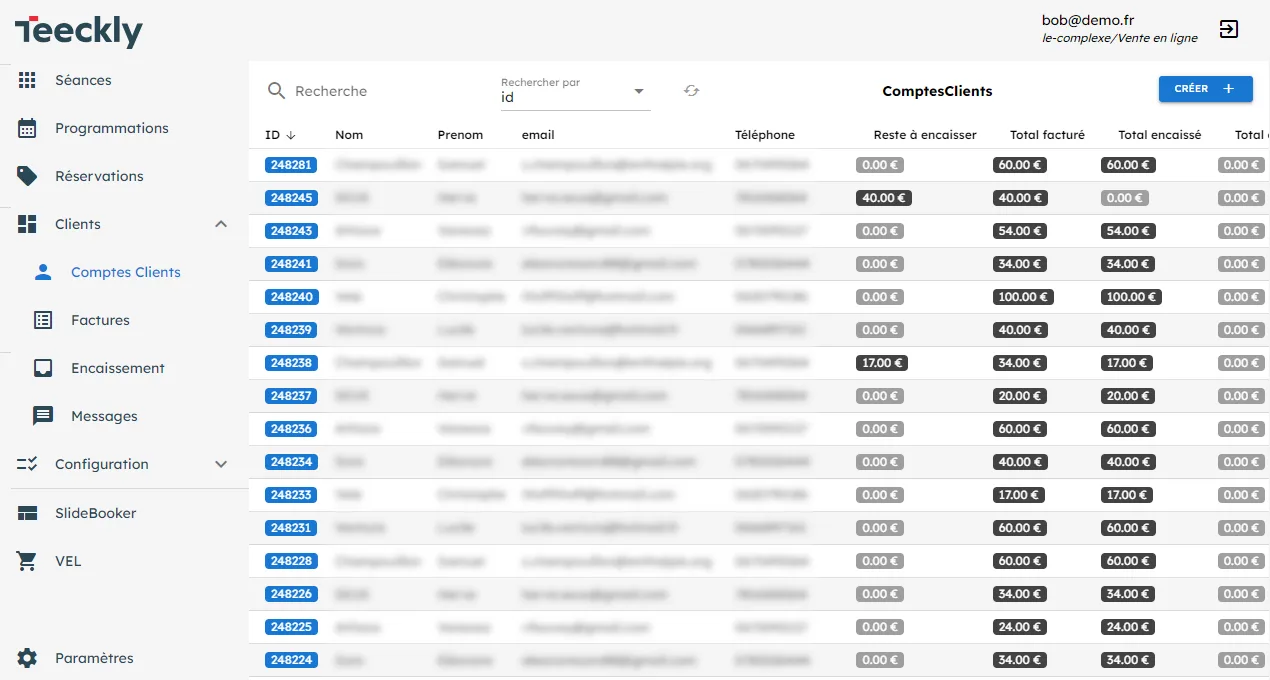Click the Séances grid icon
The height and width of the screenshot is (680, 1270).
click(27, 80)
